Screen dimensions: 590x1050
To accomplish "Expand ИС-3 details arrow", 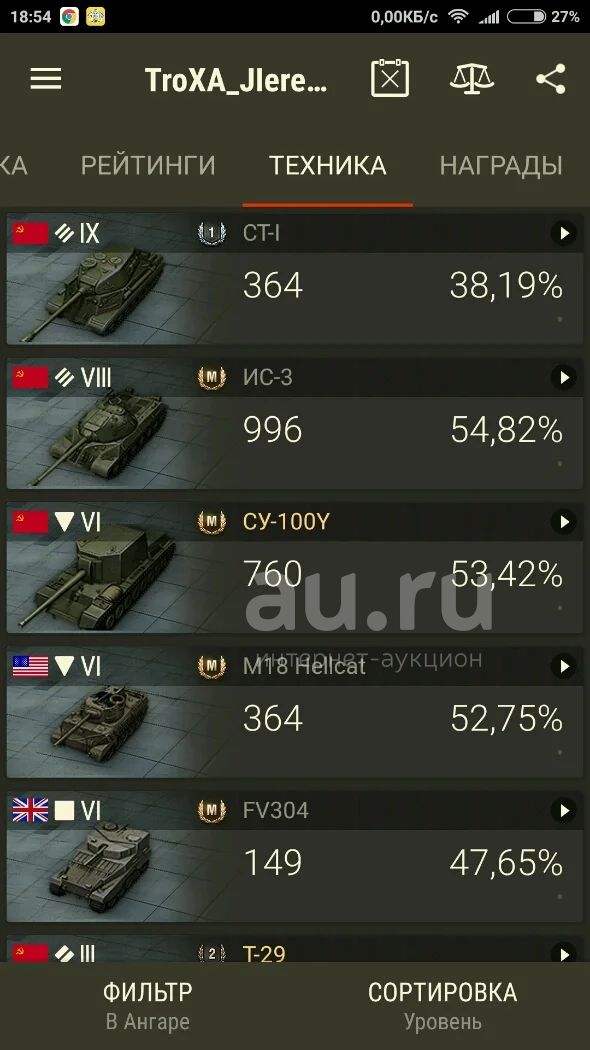I will pos(563,378).
